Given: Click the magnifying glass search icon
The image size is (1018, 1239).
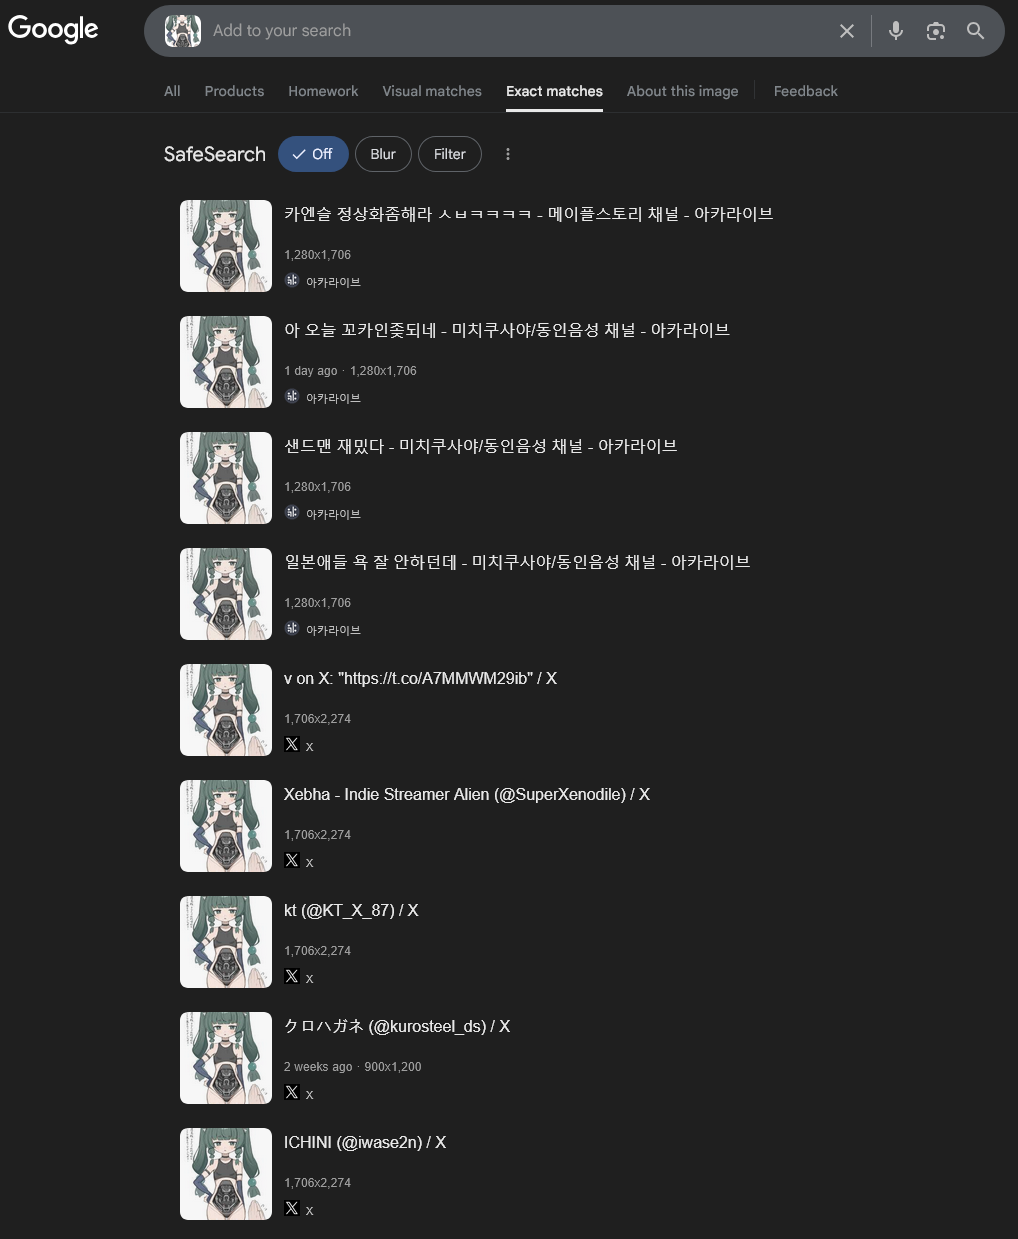Looking at the screenshot, I should pos(976,31).
